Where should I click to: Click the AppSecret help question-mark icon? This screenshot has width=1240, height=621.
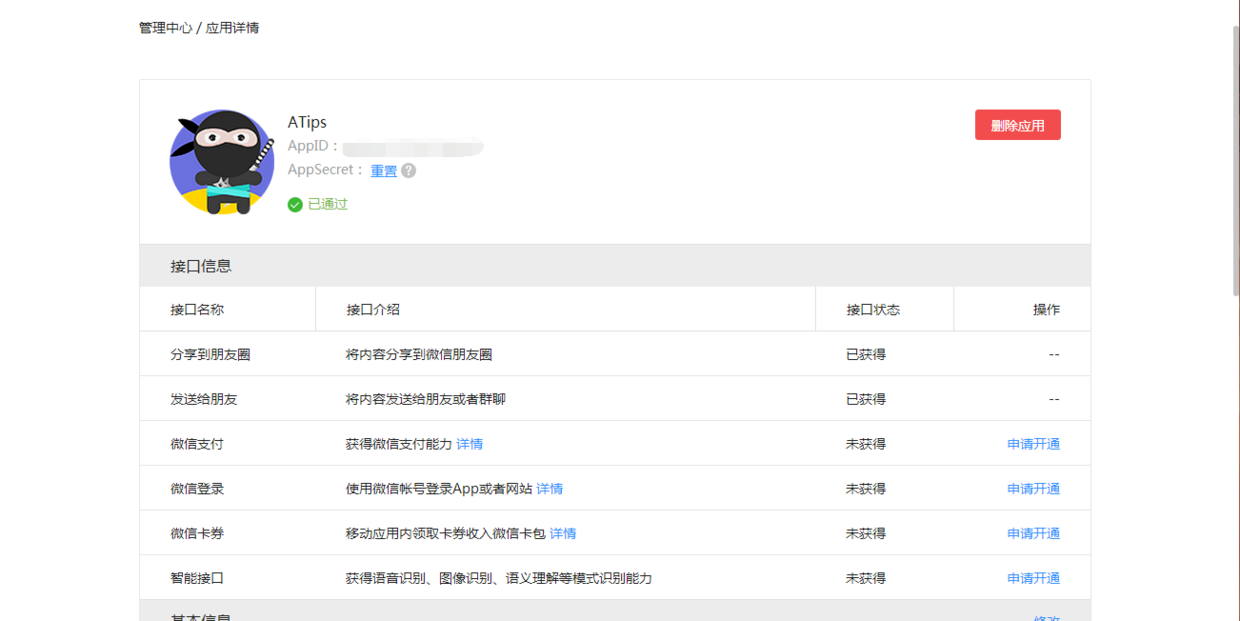[x=408, y=171]
